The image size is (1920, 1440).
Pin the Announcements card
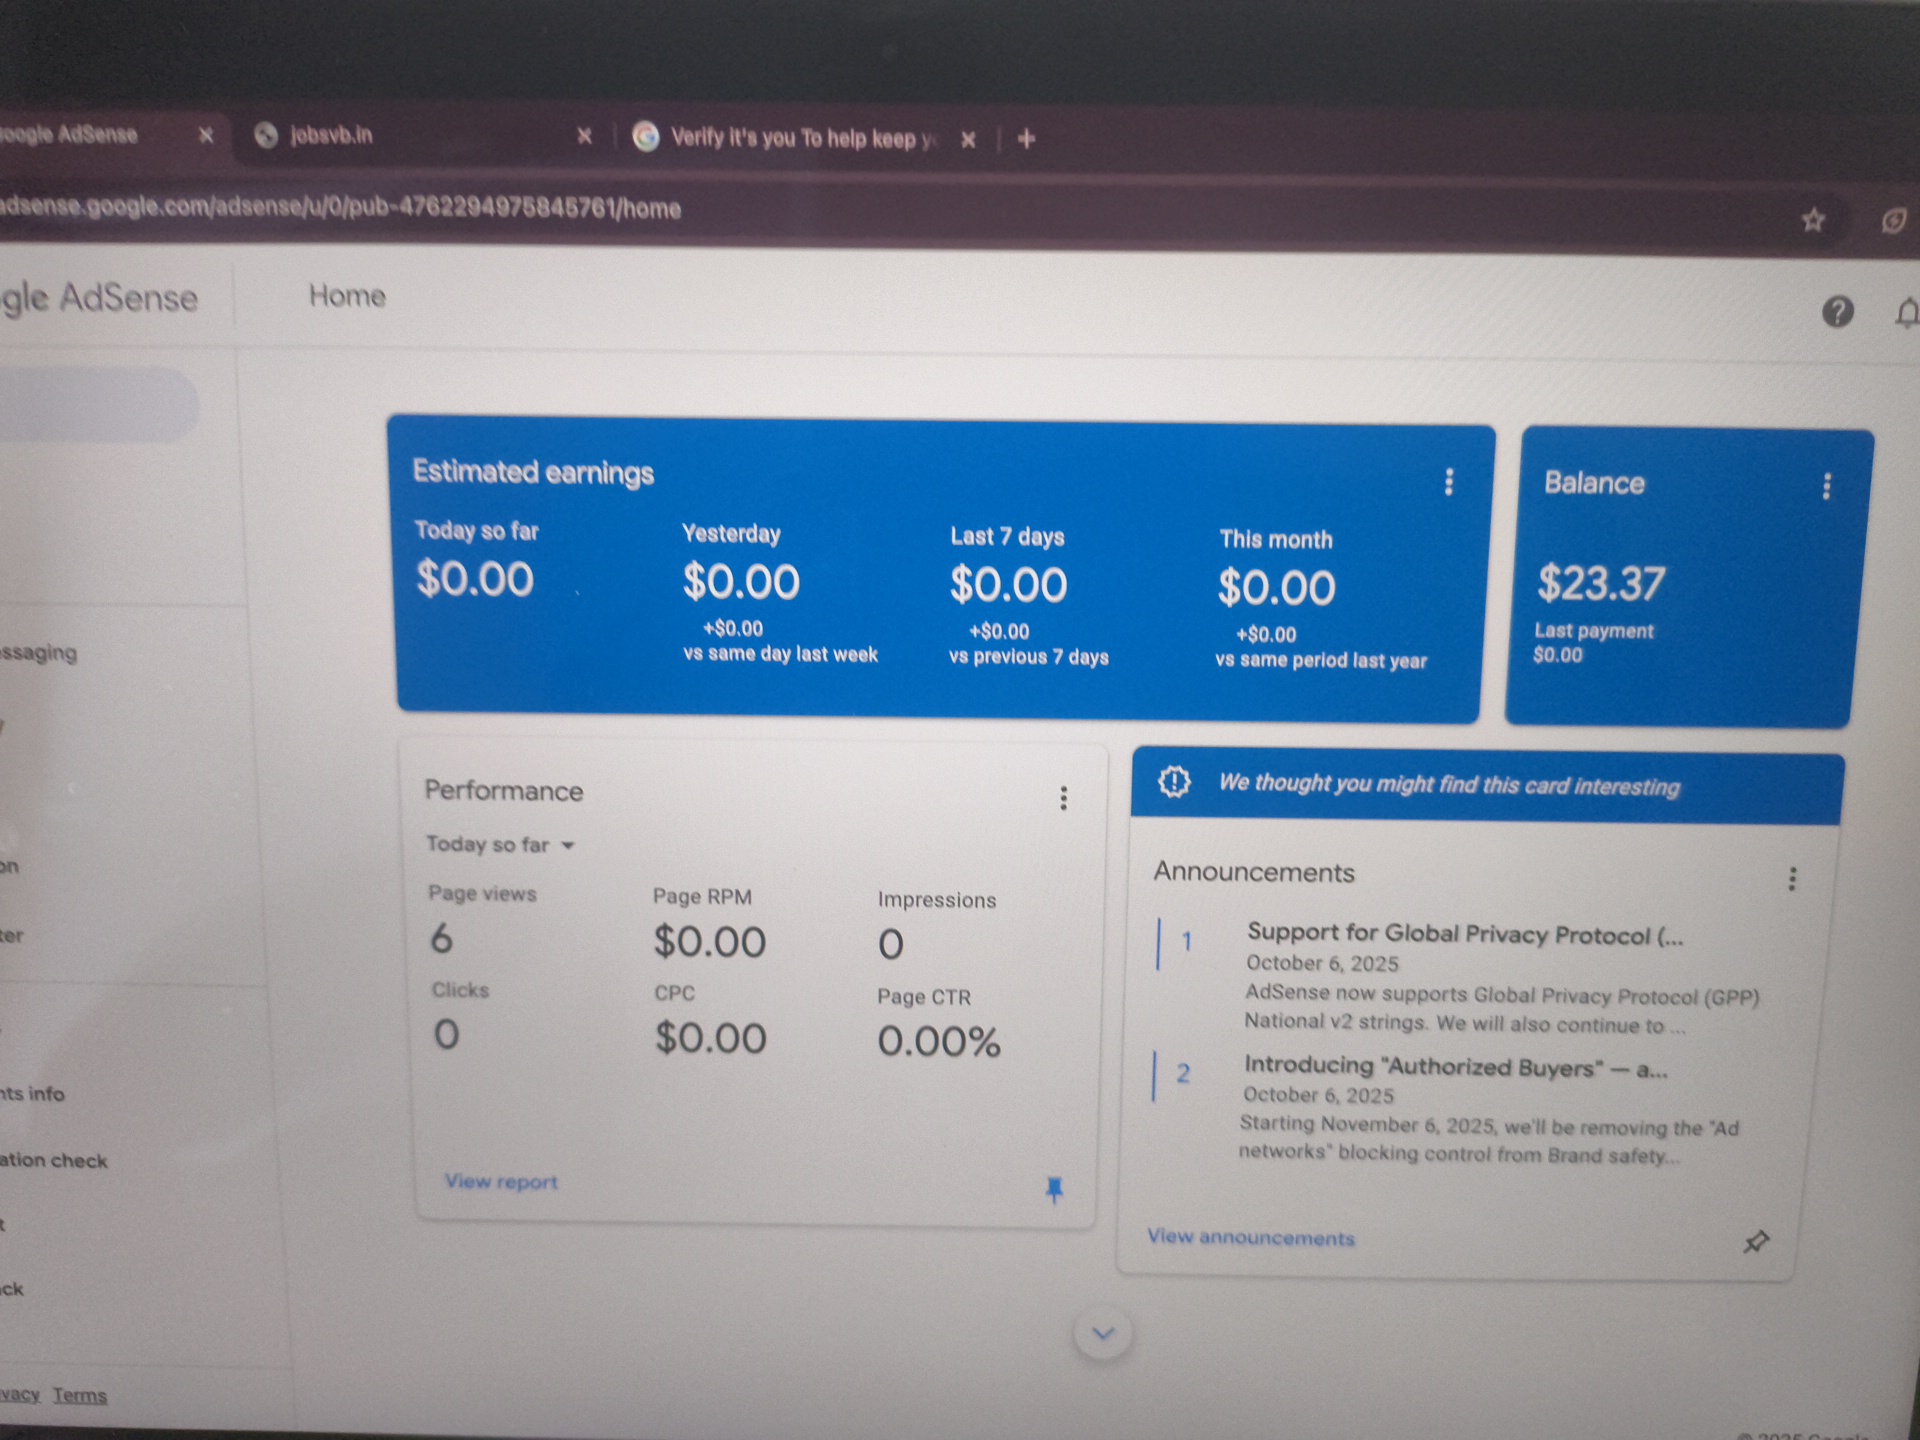1756,1242
